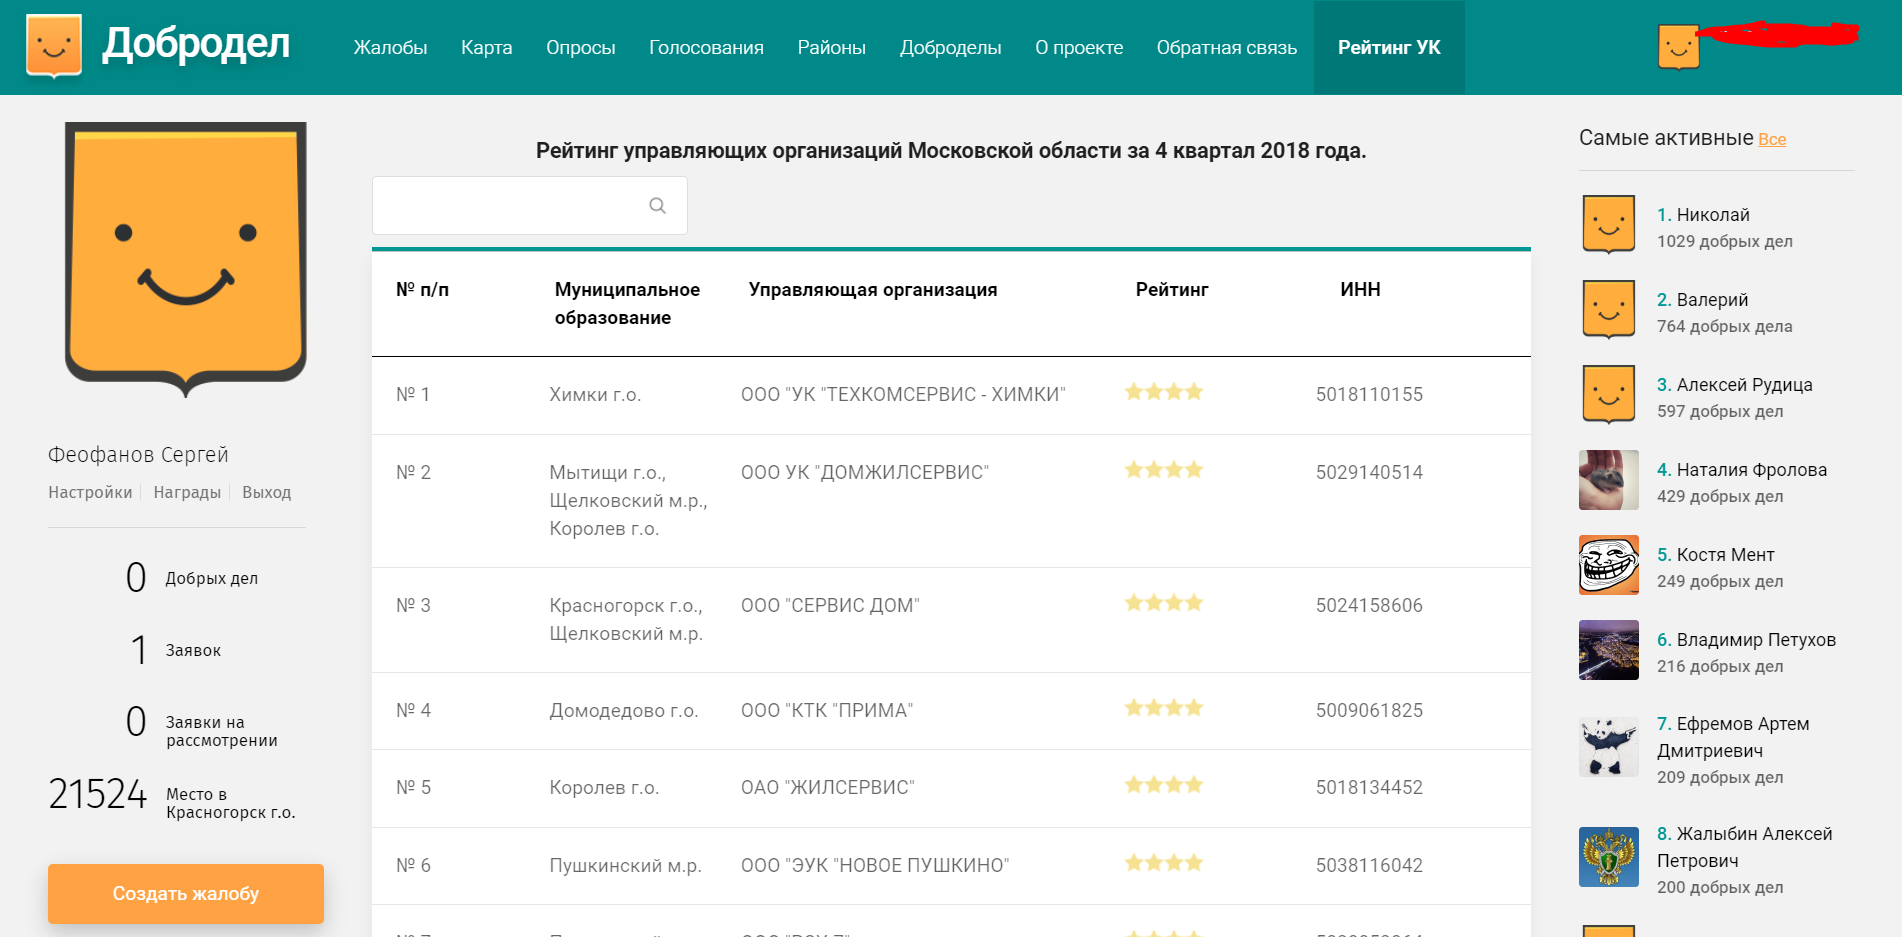
Task: Open Жалыбин Алексей's emblem avatar
Action: [x=1609, y=857]
